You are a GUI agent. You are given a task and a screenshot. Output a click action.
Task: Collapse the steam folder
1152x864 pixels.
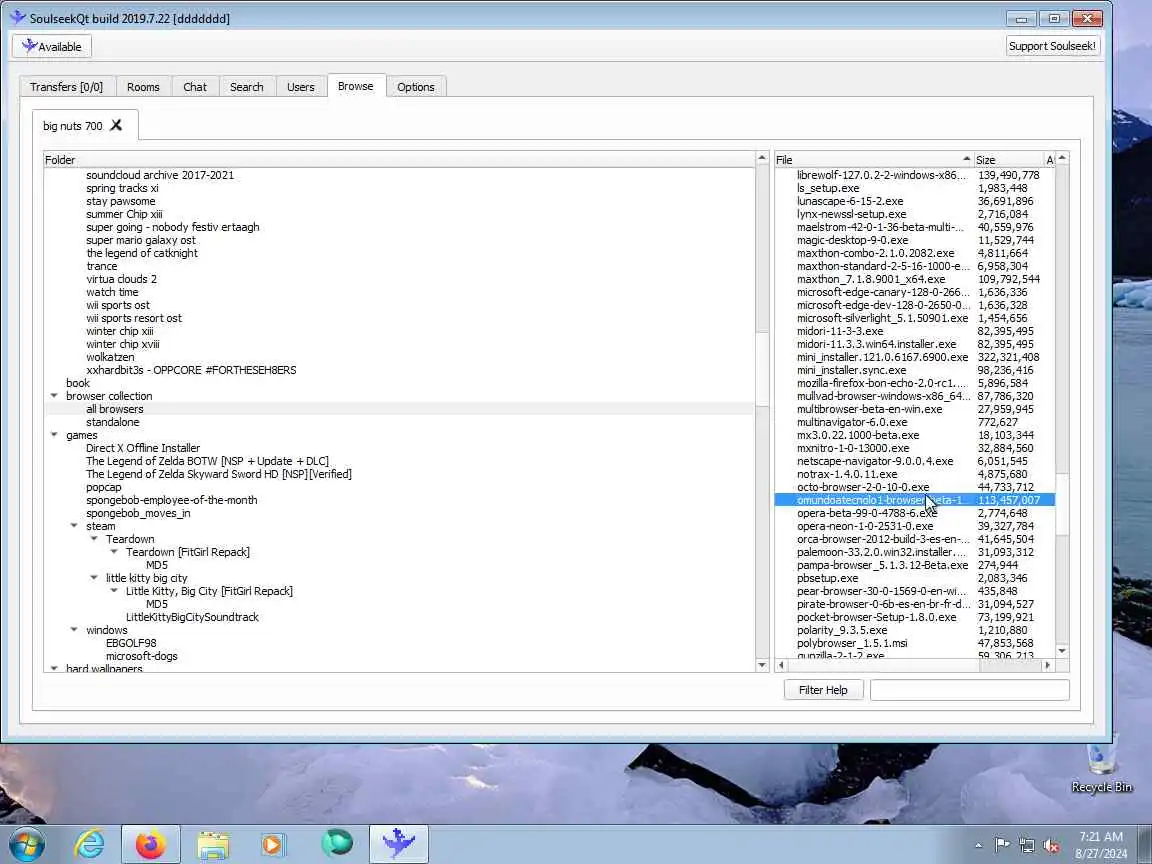point(74,525)
